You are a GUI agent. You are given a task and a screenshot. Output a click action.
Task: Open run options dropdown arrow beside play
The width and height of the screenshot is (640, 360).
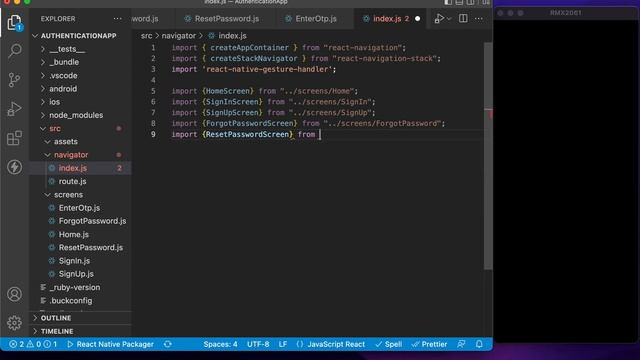[x=449, y=19]
